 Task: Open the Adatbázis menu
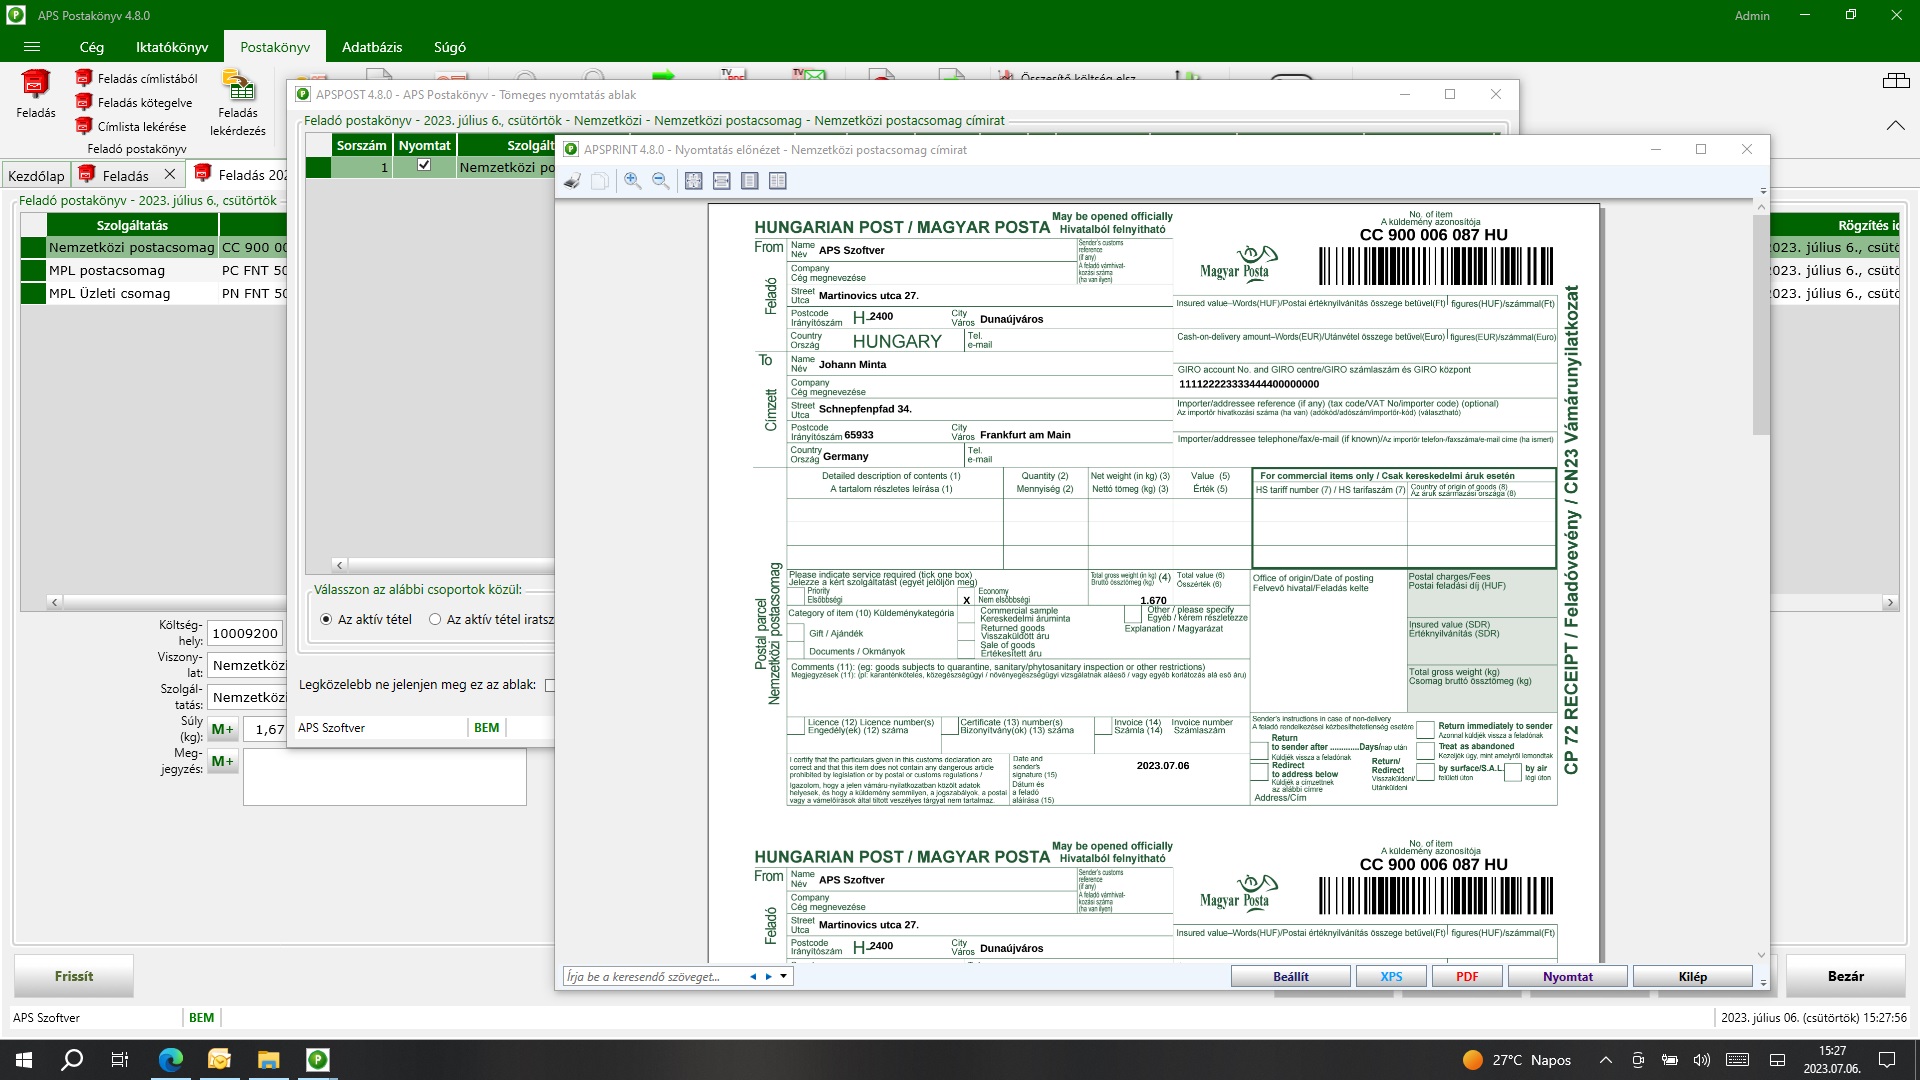(372, 47)
